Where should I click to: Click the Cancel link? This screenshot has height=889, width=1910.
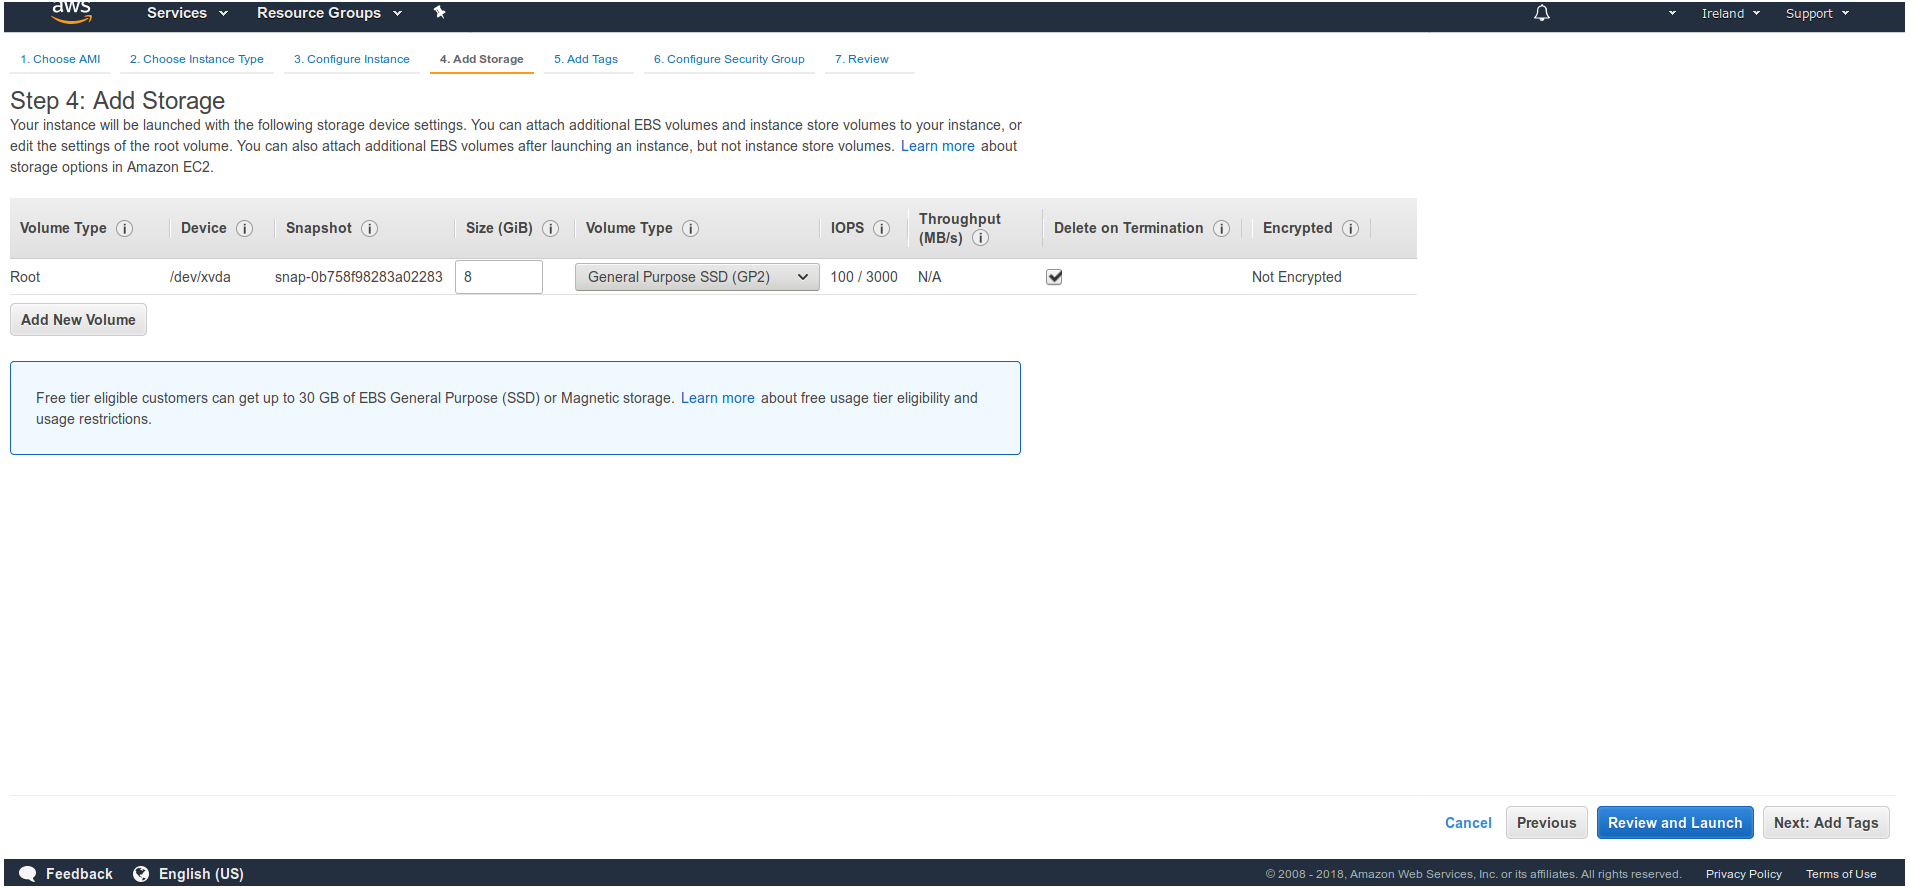[x=1467, y=823]
